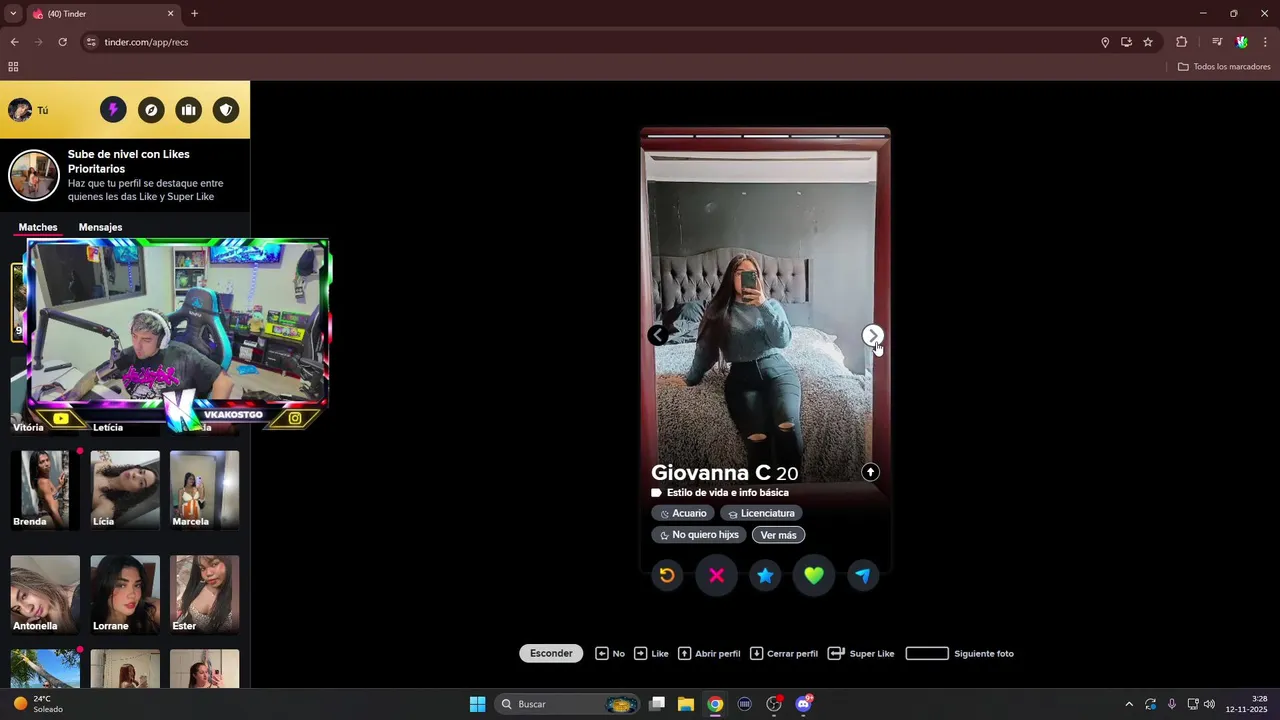Go back with the browser back arrow
Viewport: 1280px width, 720px height.
click(x=14, y=42)
